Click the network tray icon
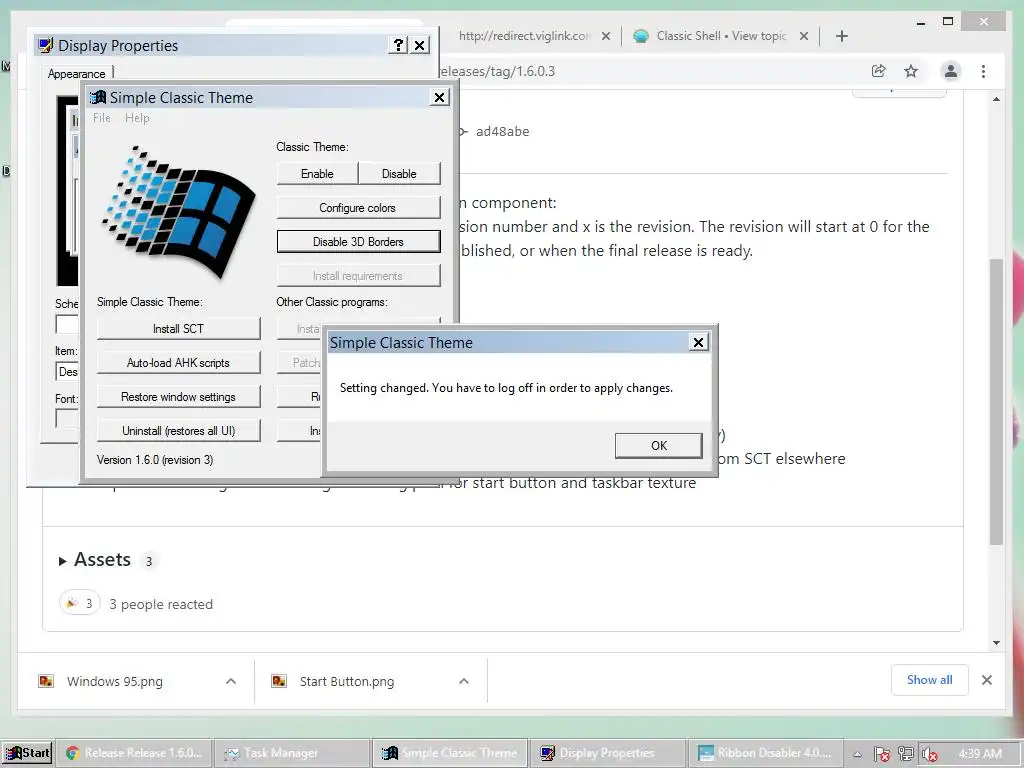Image resolution: width=1024 pixels, height=768 pixels. (905, 754)
